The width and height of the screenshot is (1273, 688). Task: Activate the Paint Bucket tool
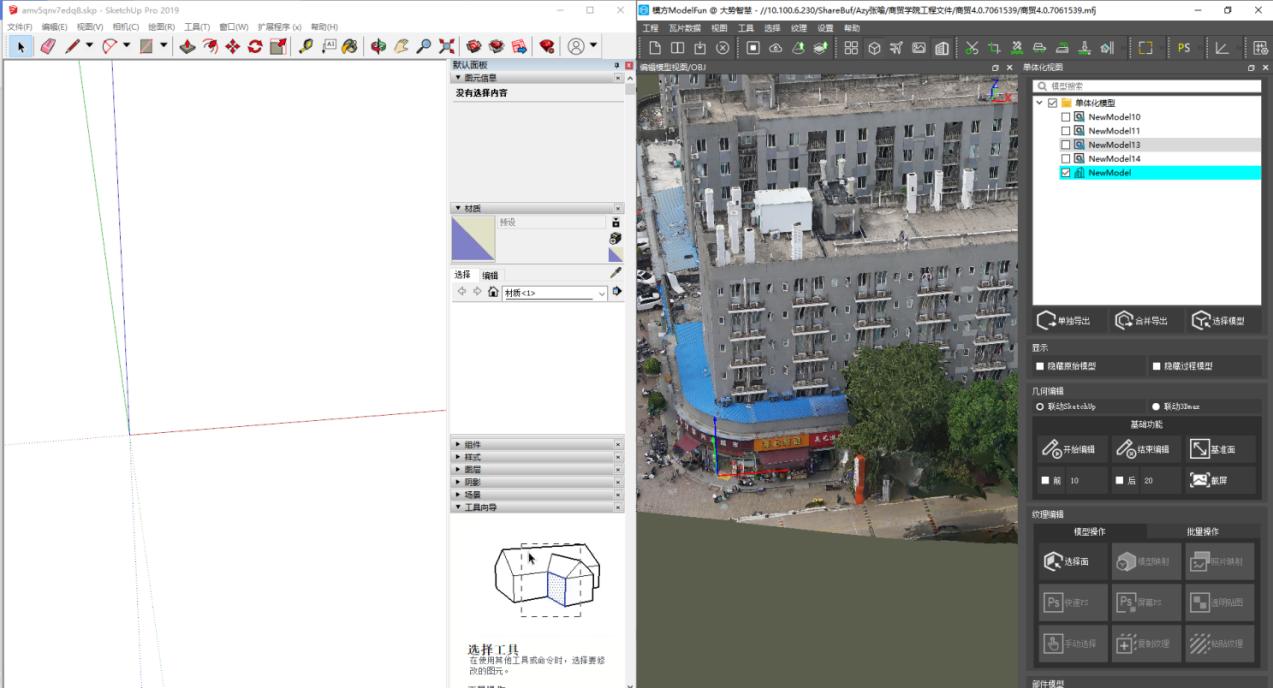(349, 47)
